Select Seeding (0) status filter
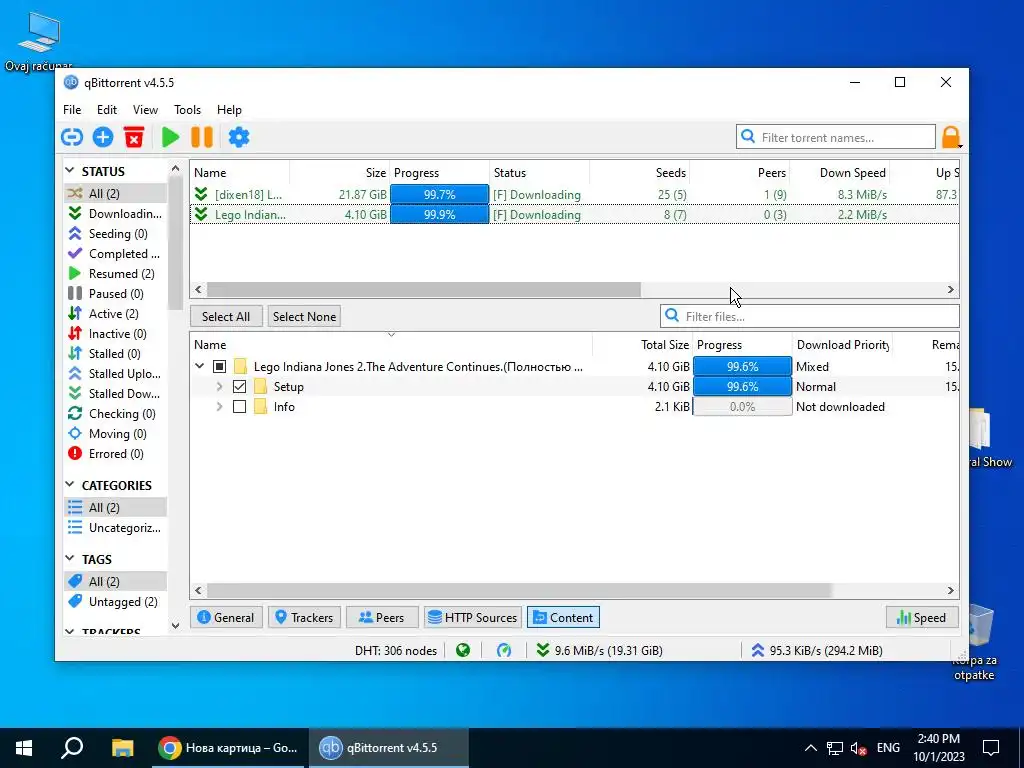1024x768 pixels. point(115,234)
